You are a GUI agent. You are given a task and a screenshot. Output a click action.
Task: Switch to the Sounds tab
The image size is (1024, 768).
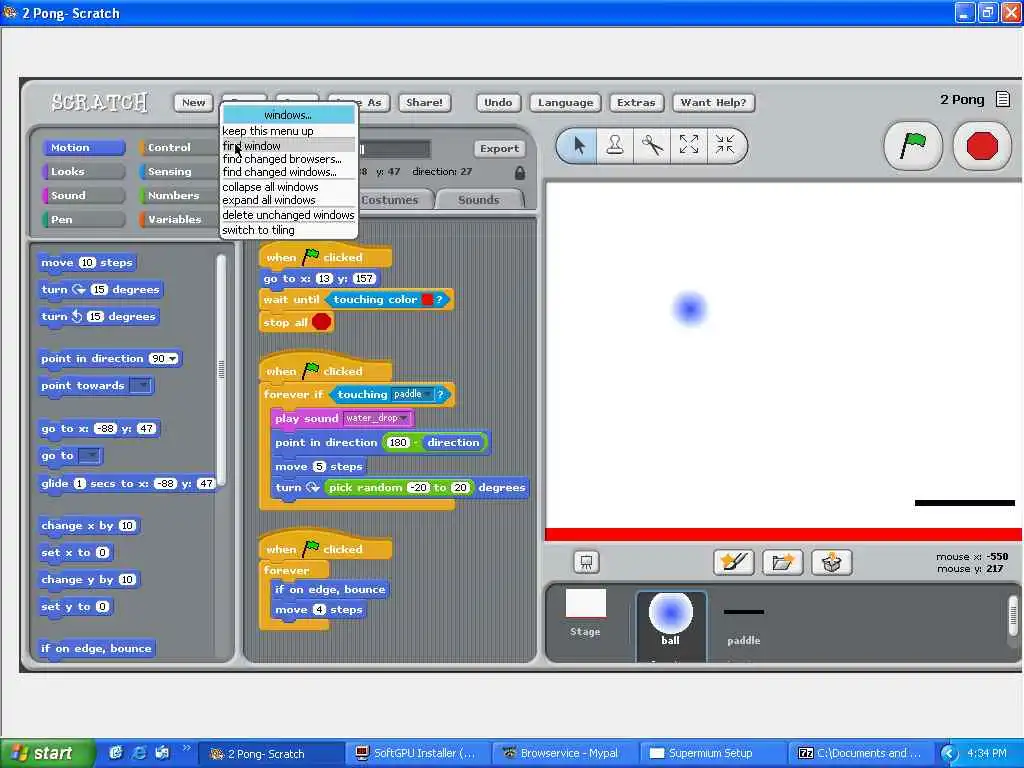[479, 200]
